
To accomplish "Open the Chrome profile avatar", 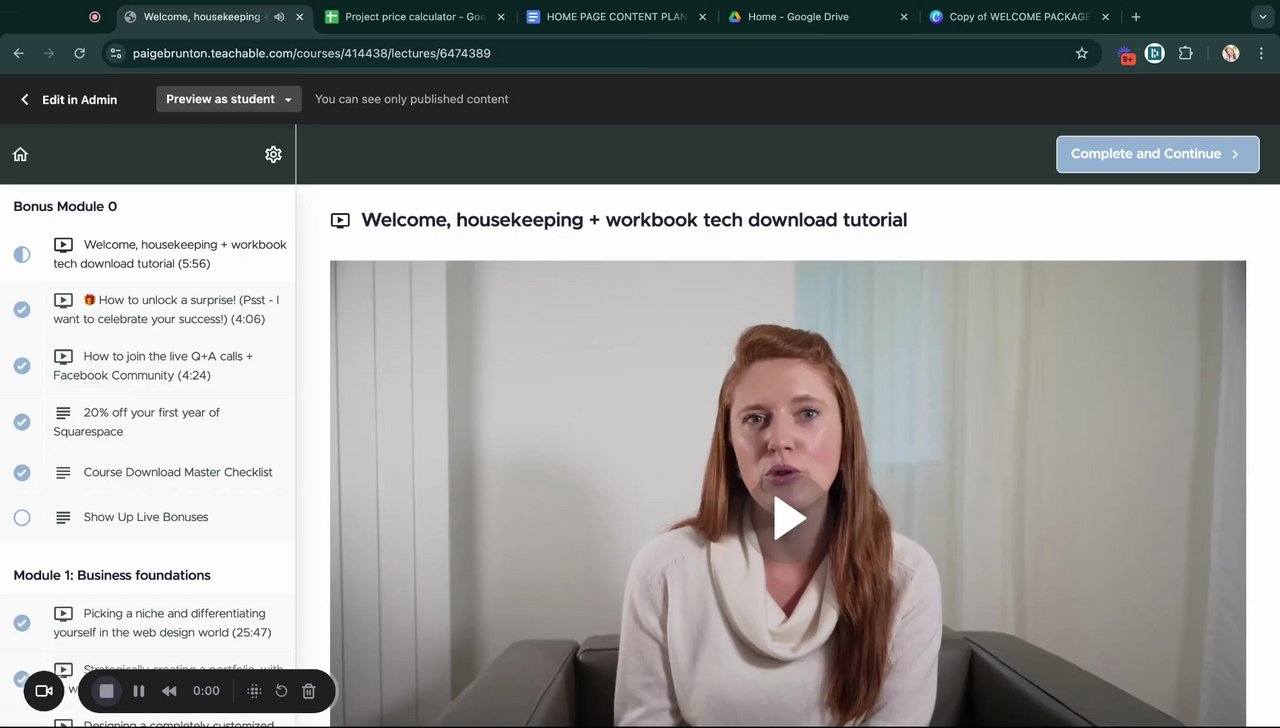I will click(1231, 53).
